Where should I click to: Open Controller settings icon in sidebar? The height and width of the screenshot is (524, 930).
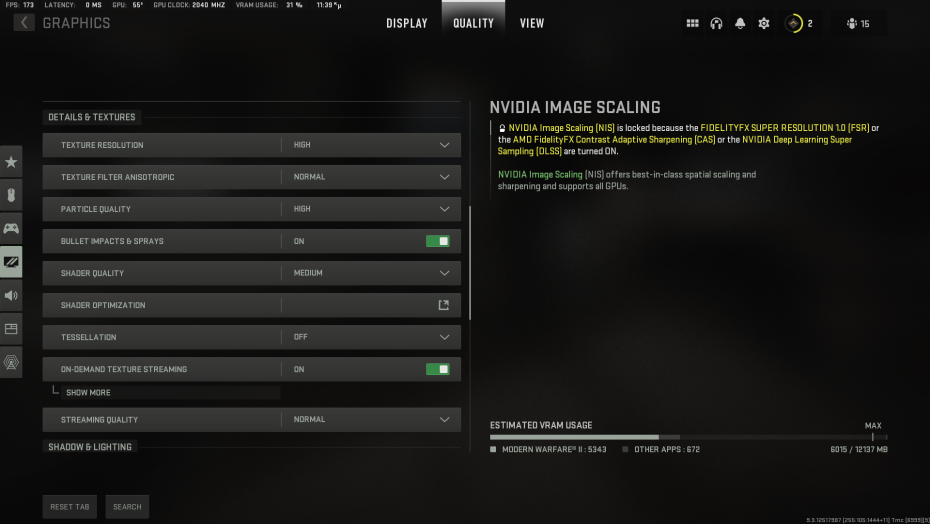click(11, 228)
